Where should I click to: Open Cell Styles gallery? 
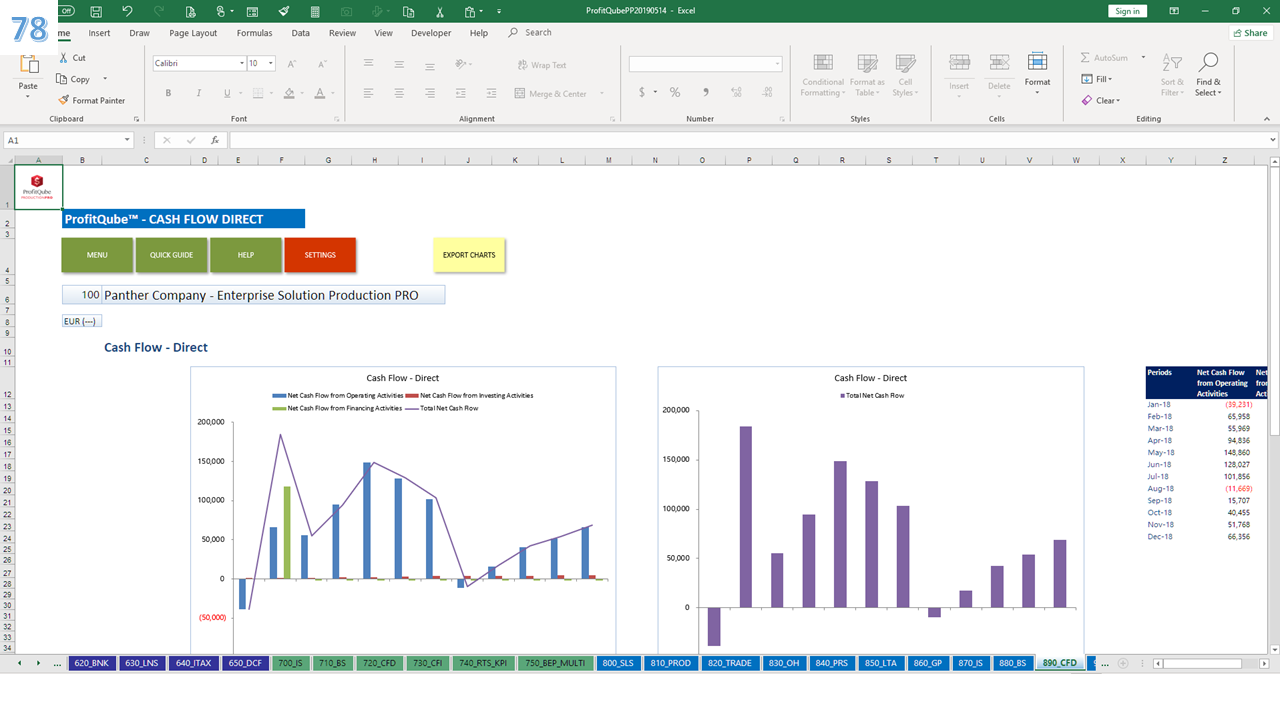905,75
